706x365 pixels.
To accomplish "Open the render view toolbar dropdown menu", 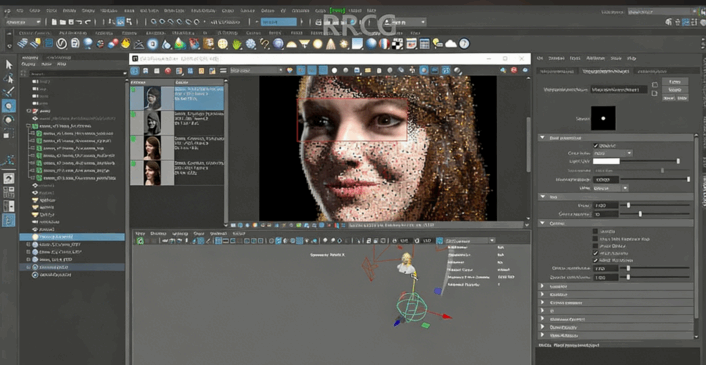I will 257,70.
